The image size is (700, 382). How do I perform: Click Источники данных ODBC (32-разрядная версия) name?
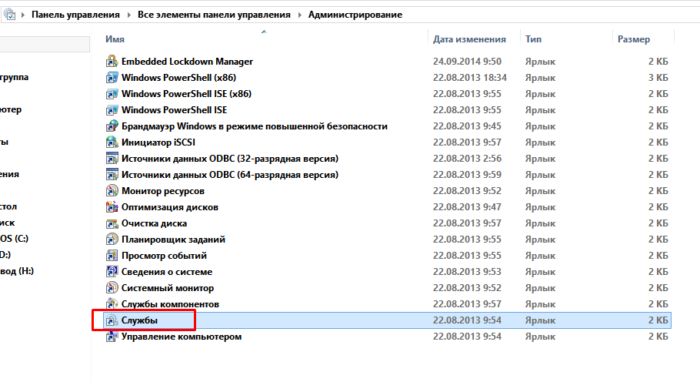pyautogui.click(x=230, y=158)
